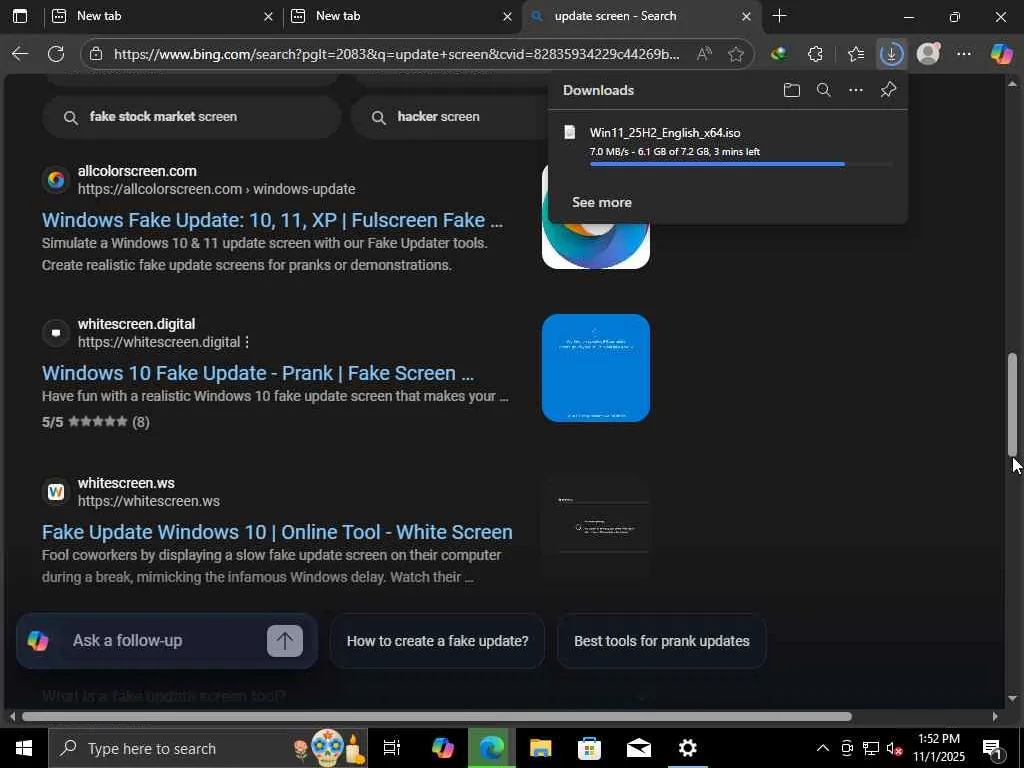The width and height of the screenshot is (1024, 768).
Task: Open downloads folder icon in Downloads panel
Action: click(792, 90)
